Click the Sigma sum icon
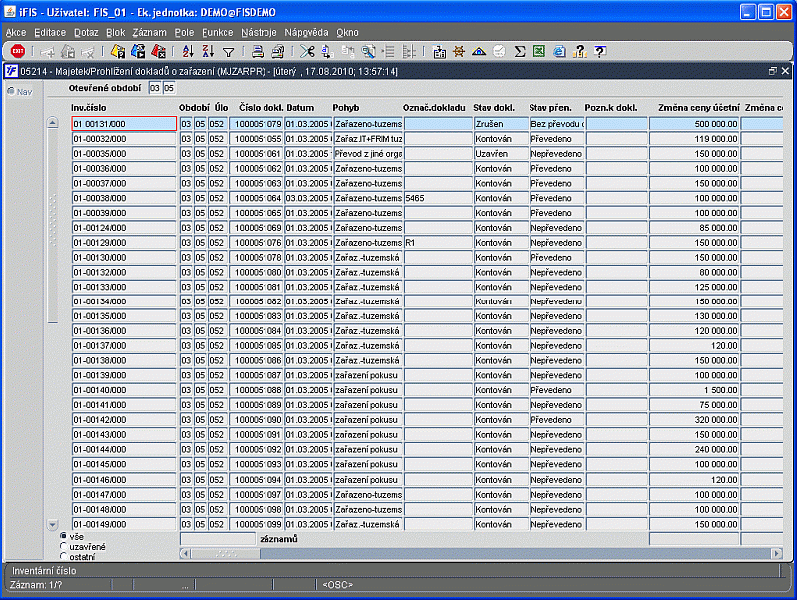 [519, 51]
